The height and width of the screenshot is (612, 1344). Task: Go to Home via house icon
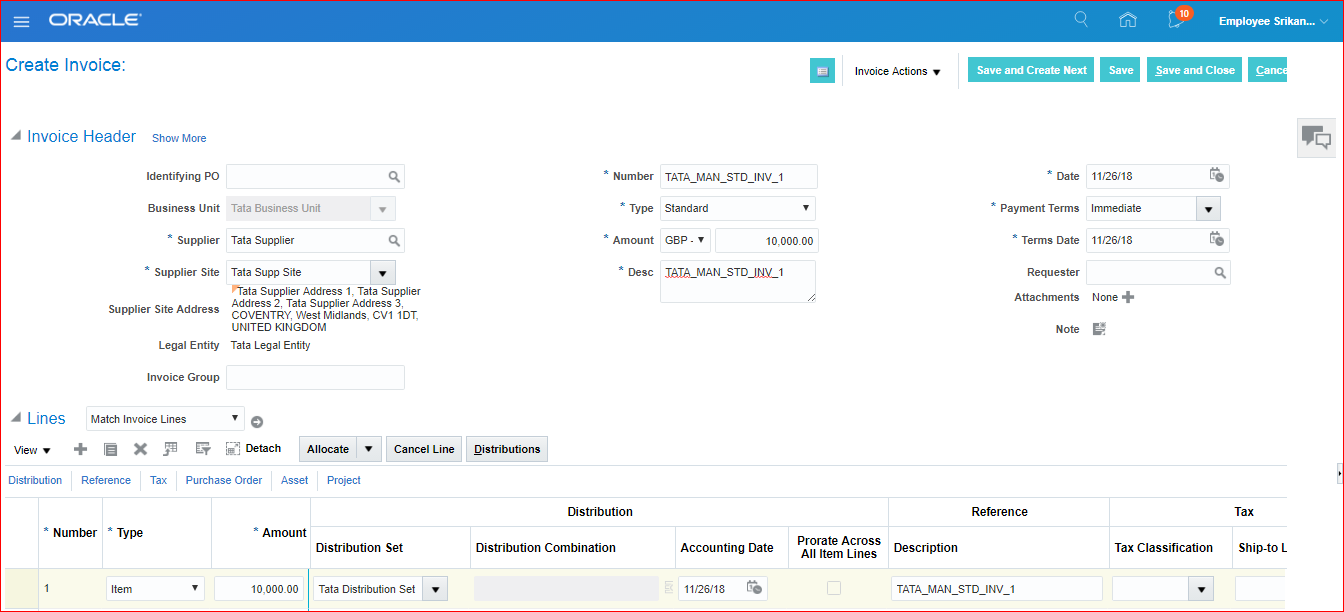click(x=1128, y=20)
